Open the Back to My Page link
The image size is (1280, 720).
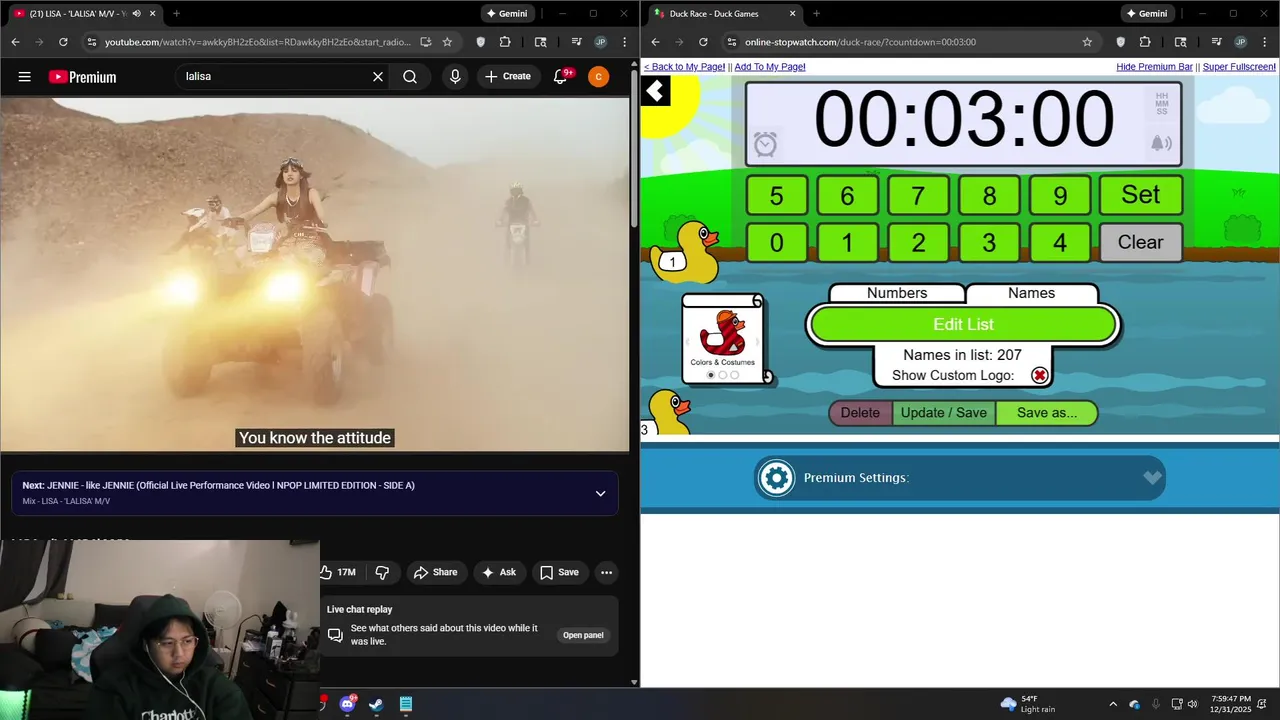[685, 67]
